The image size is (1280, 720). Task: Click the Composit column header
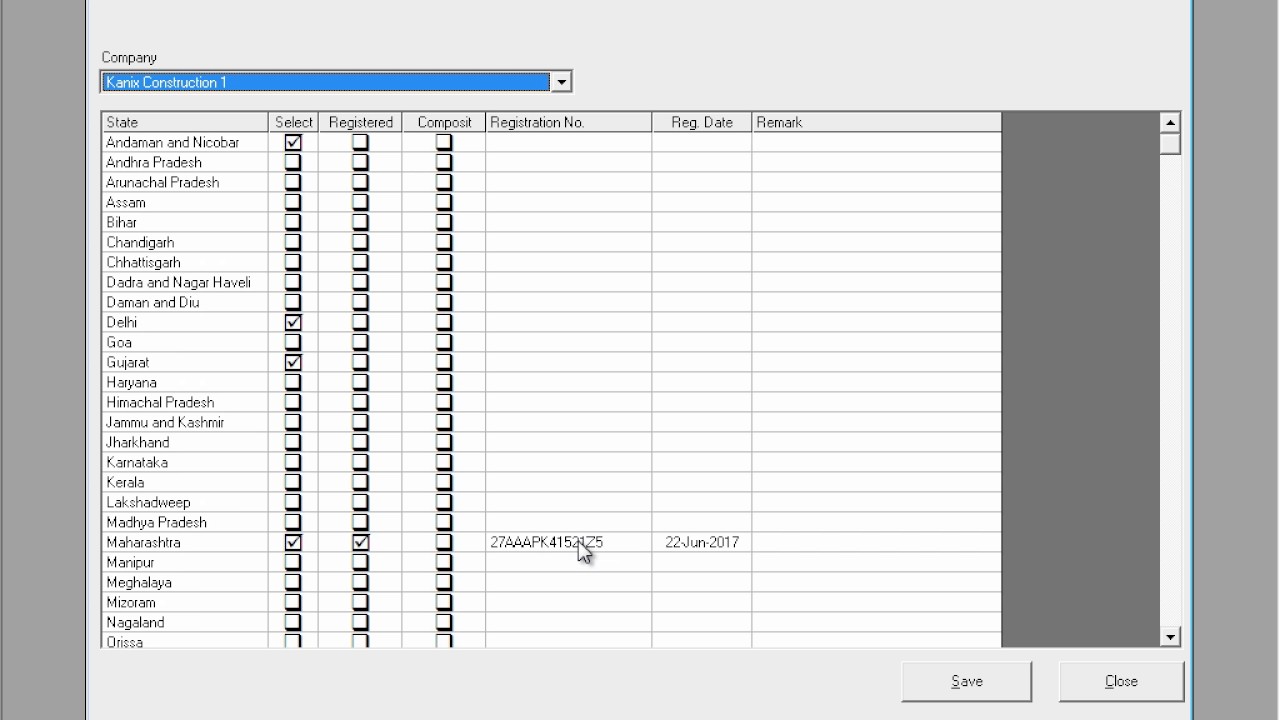pos(444,122)
